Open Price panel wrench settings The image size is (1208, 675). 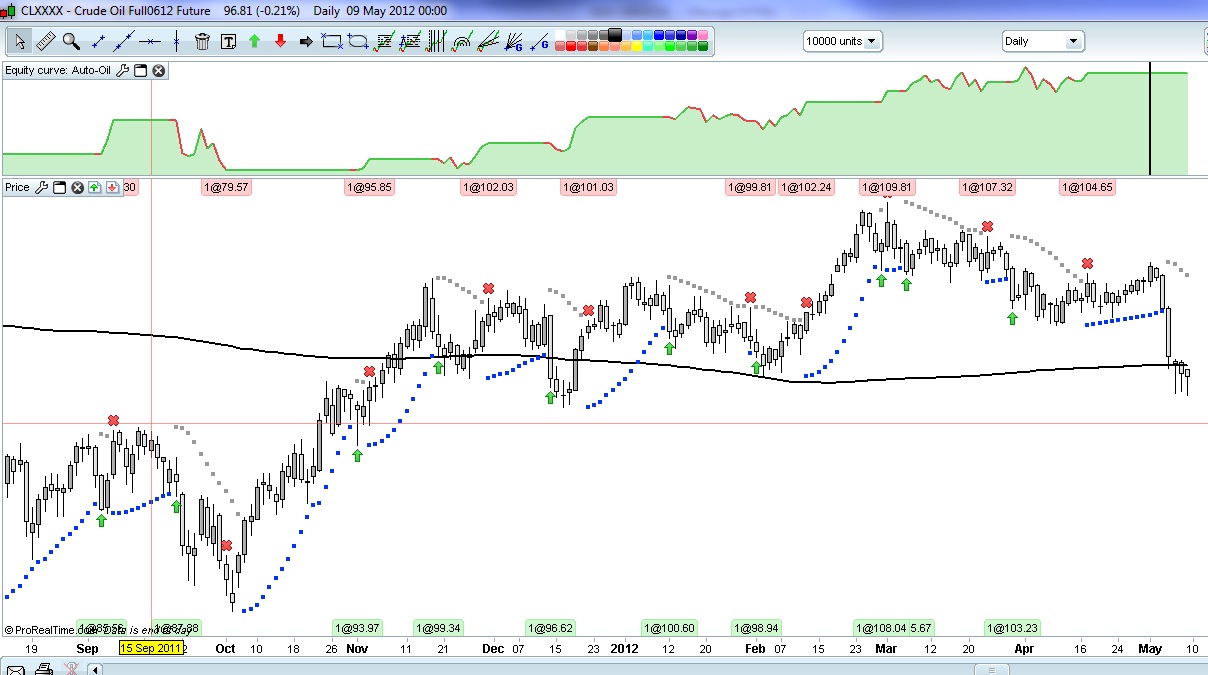point(41,187)
